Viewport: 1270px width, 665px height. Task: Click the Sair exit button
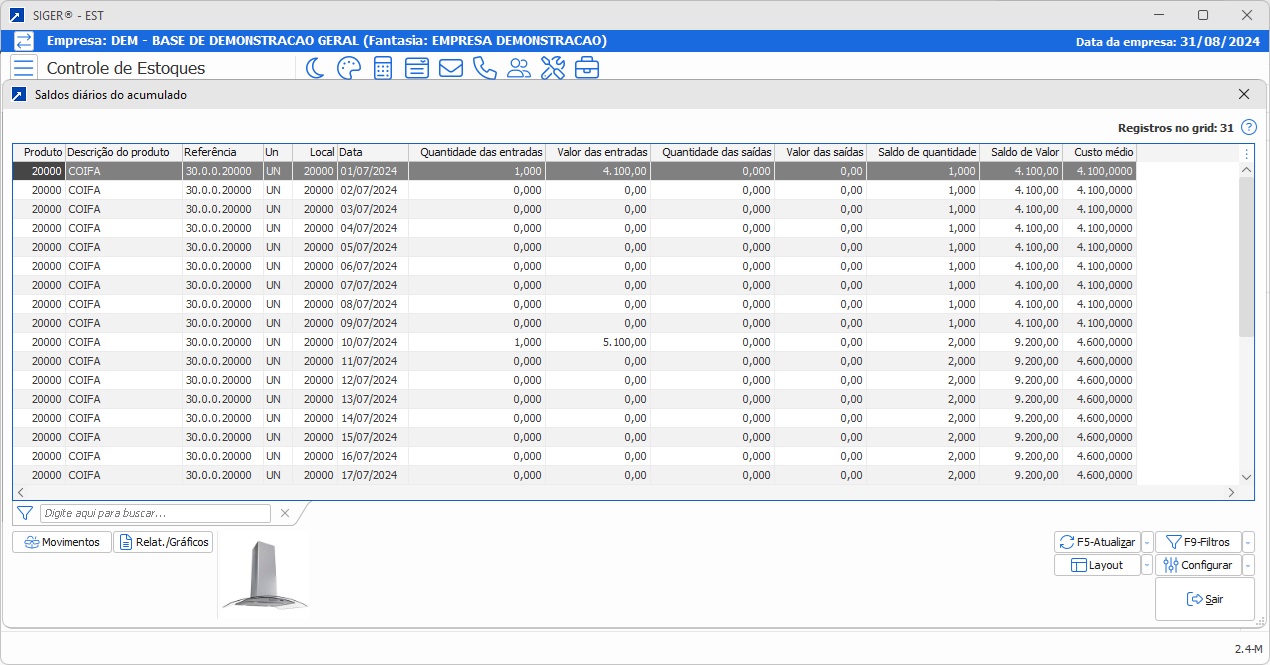click(x=1204, y=599)
